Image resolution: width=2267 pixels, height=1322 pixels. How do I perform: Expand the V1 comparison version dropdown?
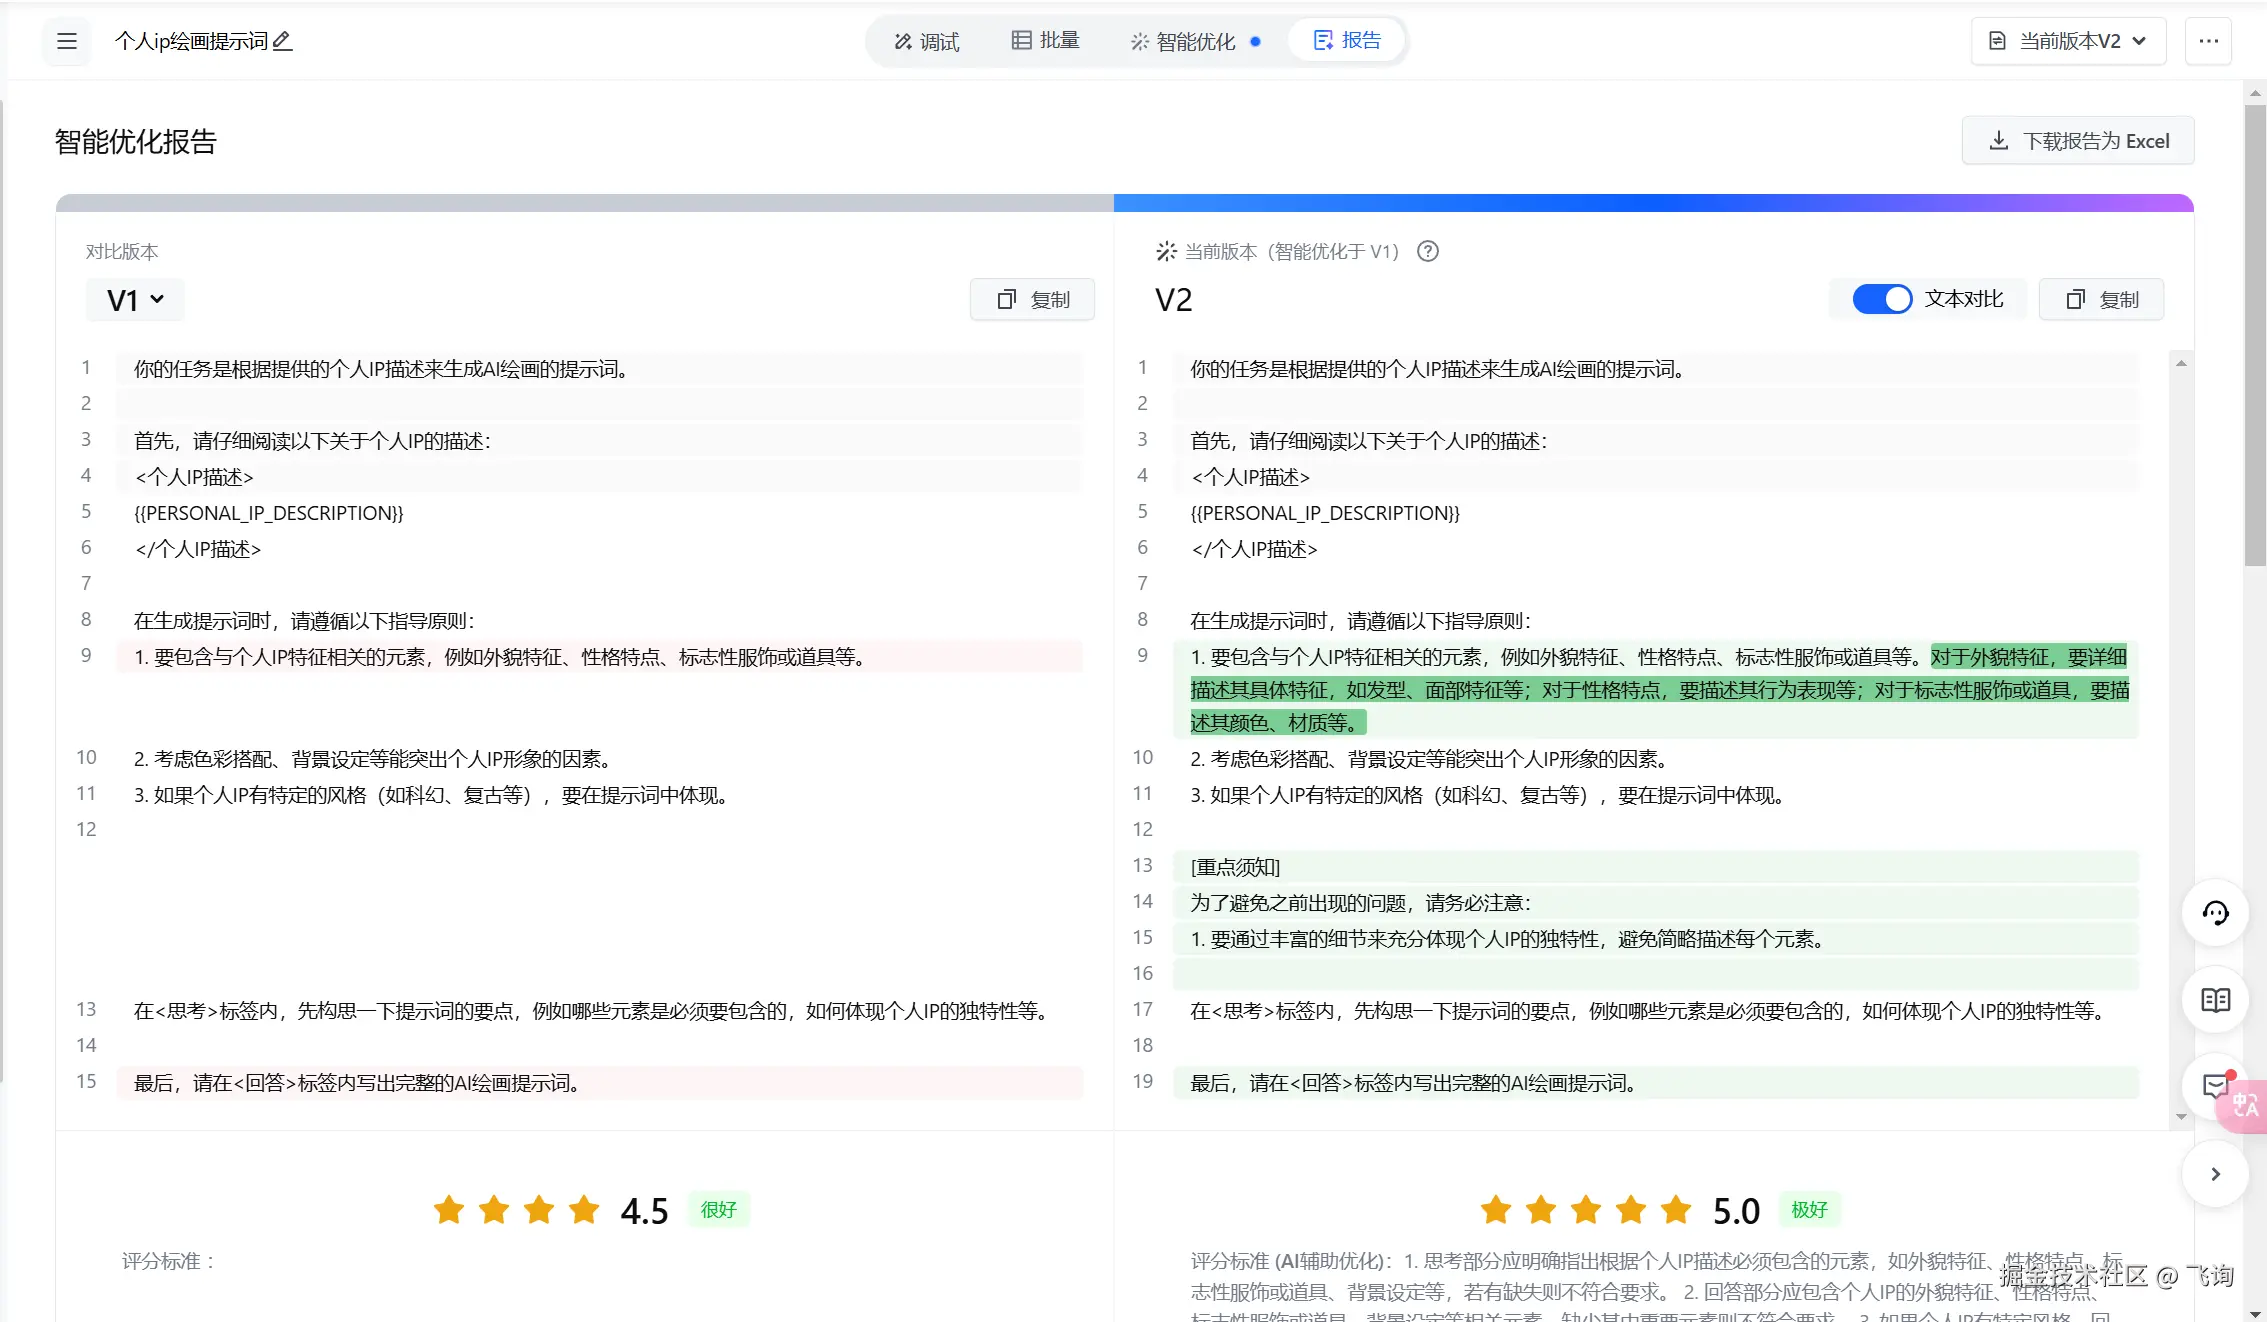click(x=135, y=300)
